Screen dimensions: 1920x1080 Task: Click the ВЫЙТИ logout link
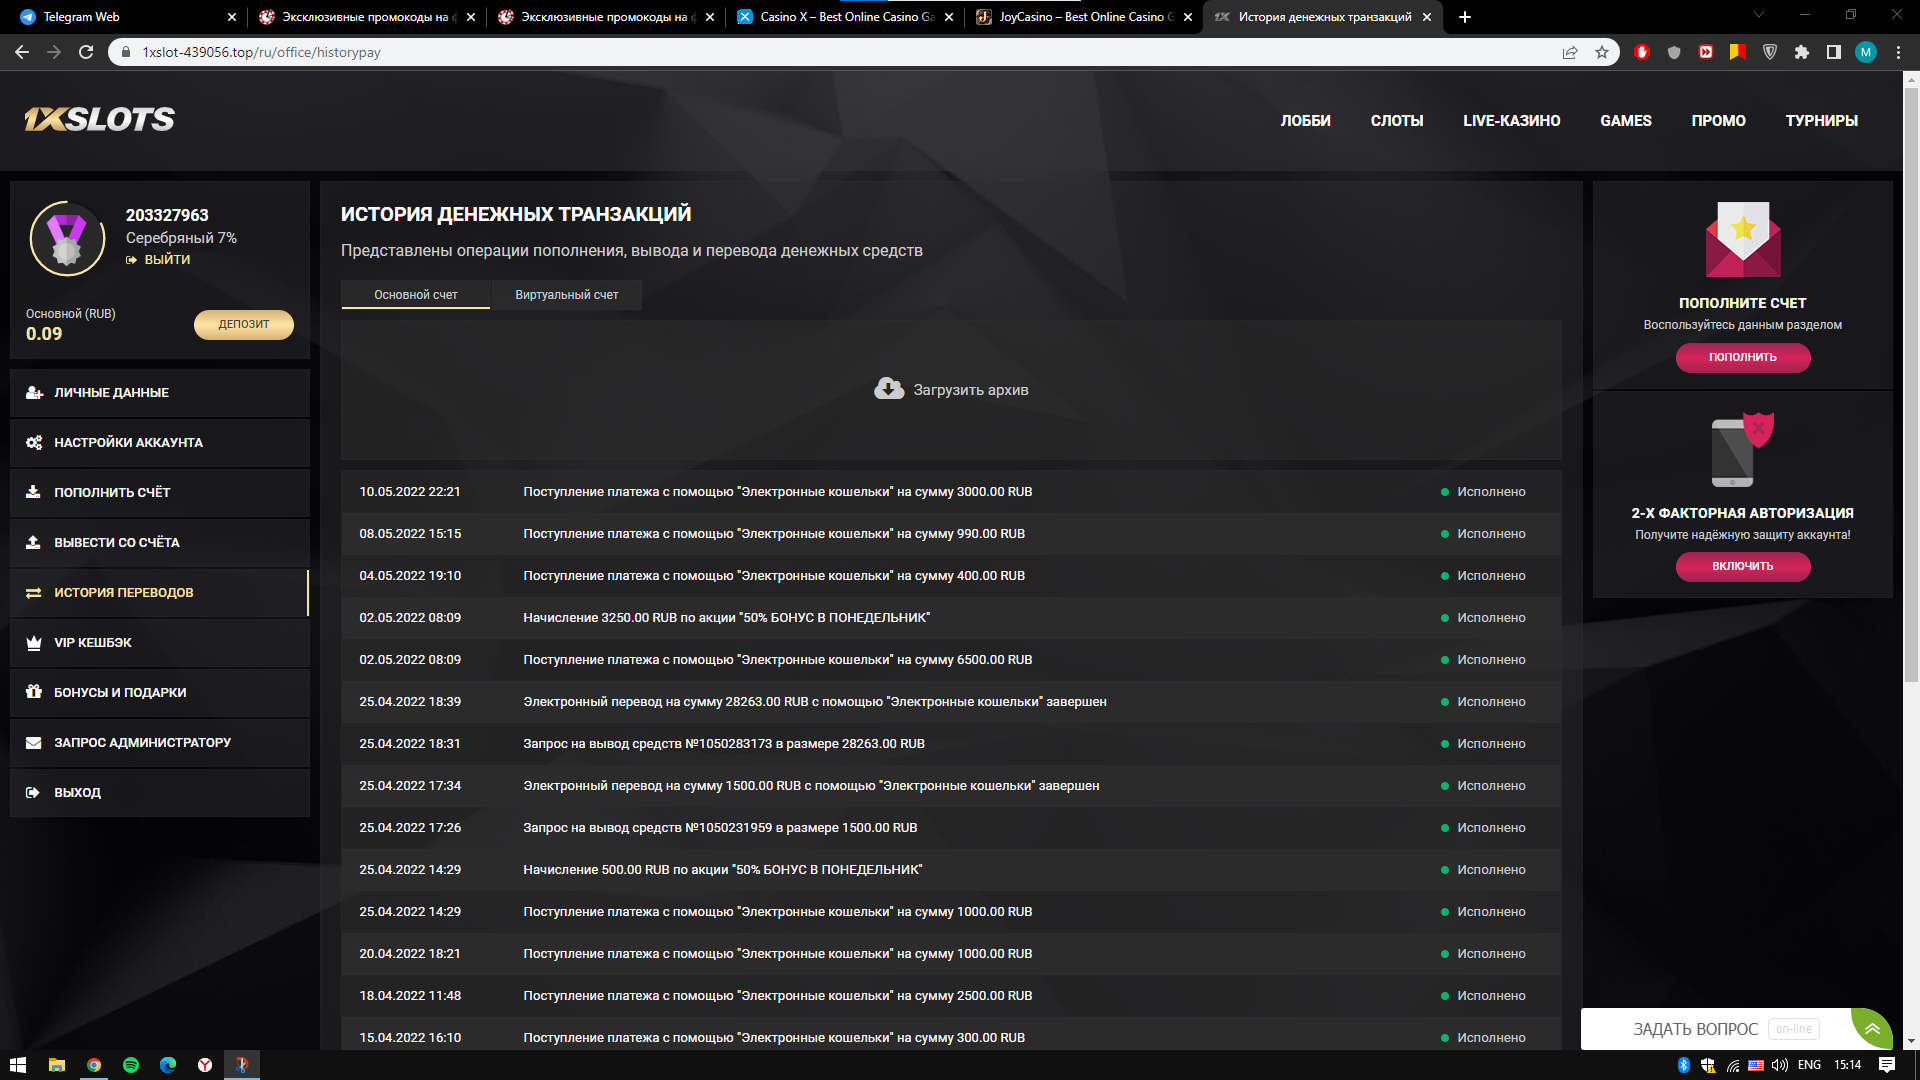166,260
